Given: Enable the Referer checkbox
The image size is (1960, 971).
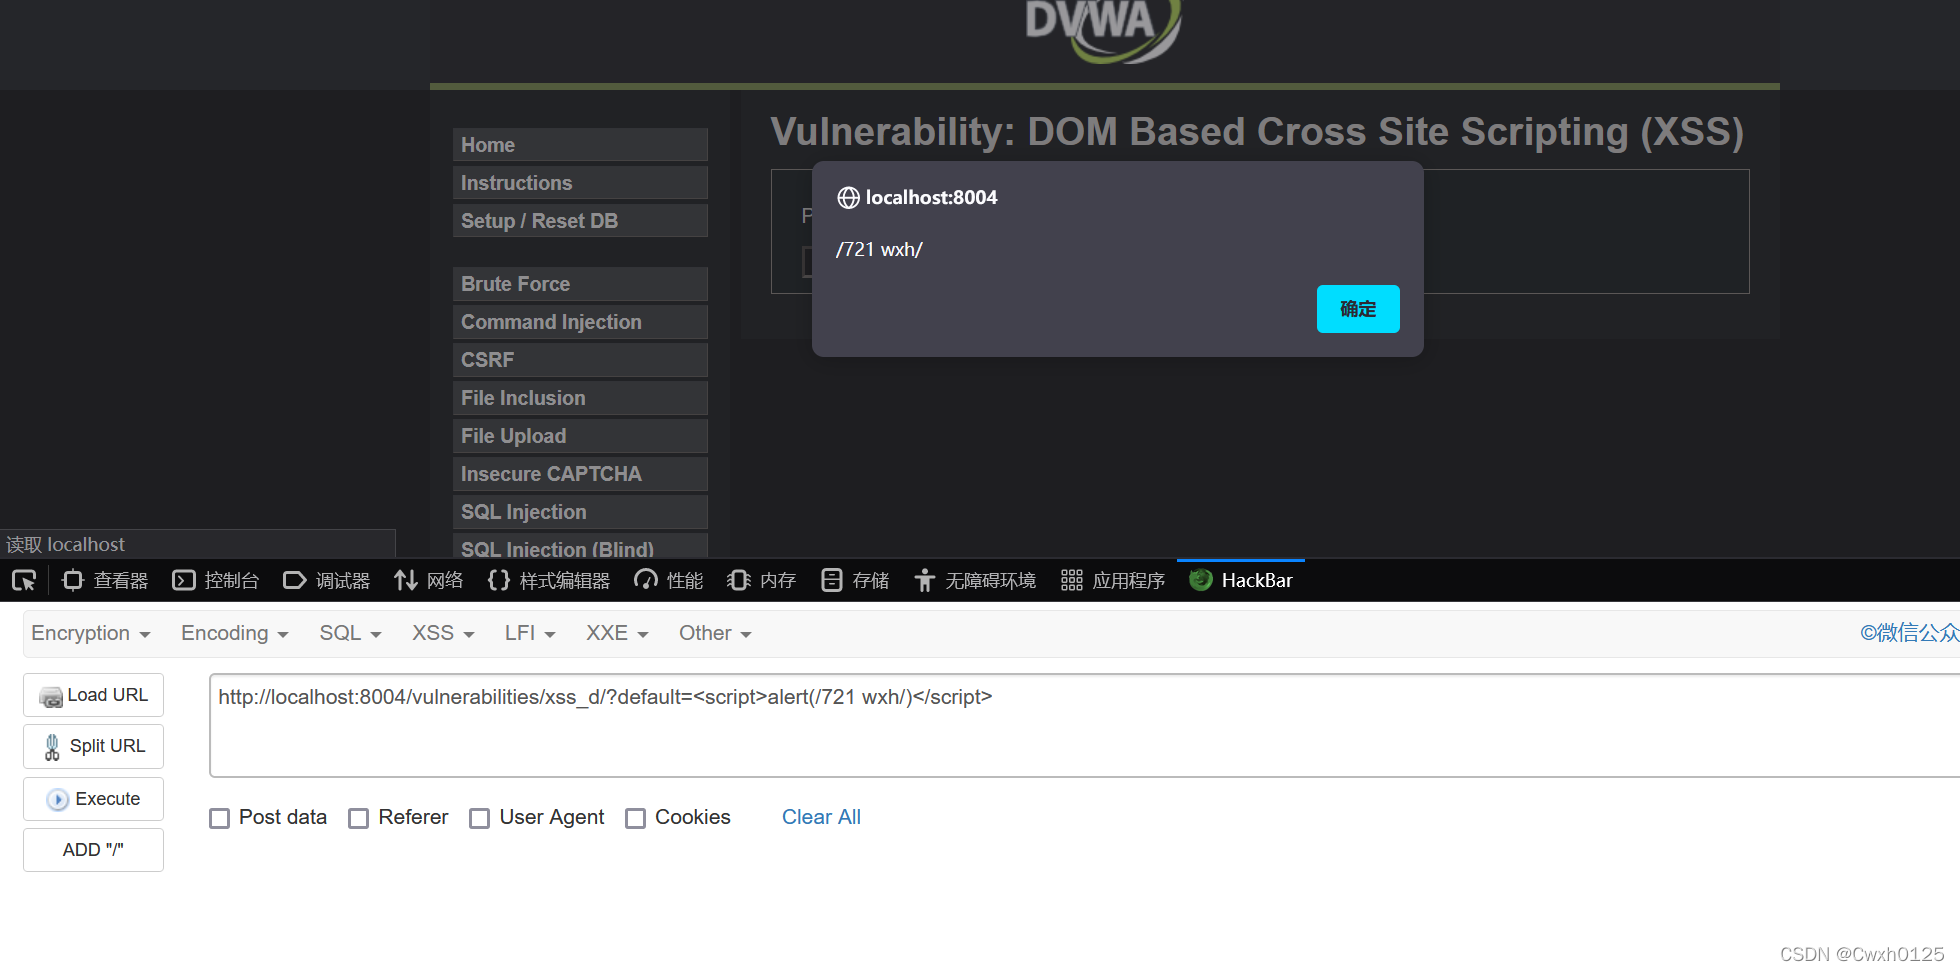Looking at the screenshot, I should click(x=358, y=818).
